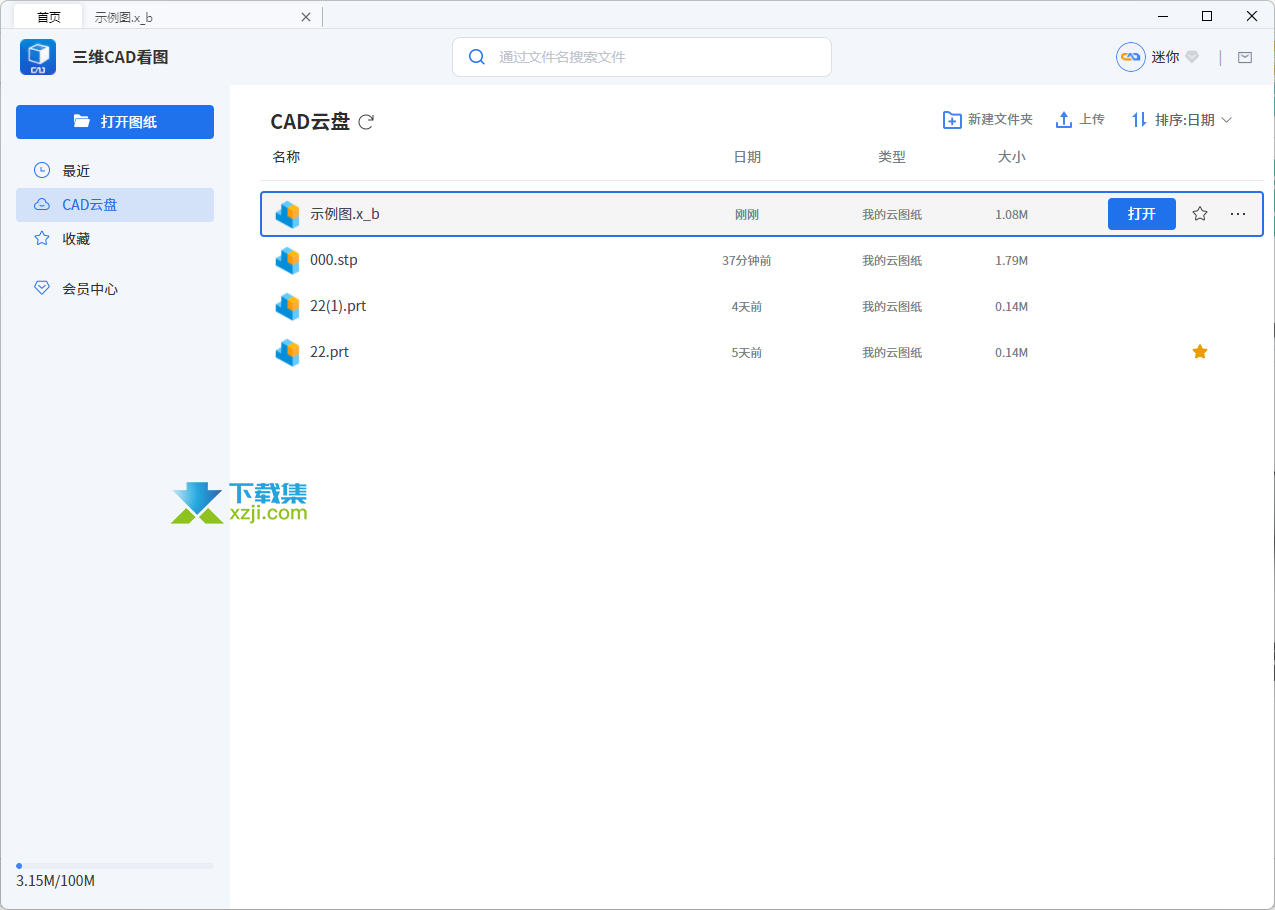Open 会员中心 in sidebar

(x=115, y=289)
